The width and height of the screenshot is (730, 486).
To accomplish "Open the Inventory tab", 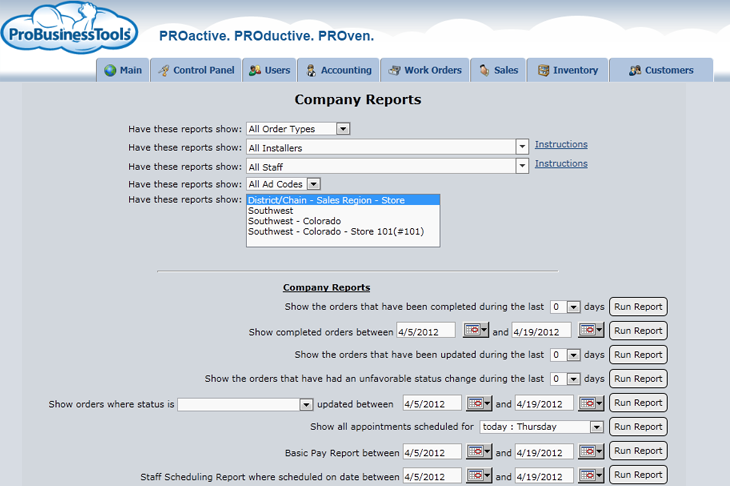I will (568, 70).
